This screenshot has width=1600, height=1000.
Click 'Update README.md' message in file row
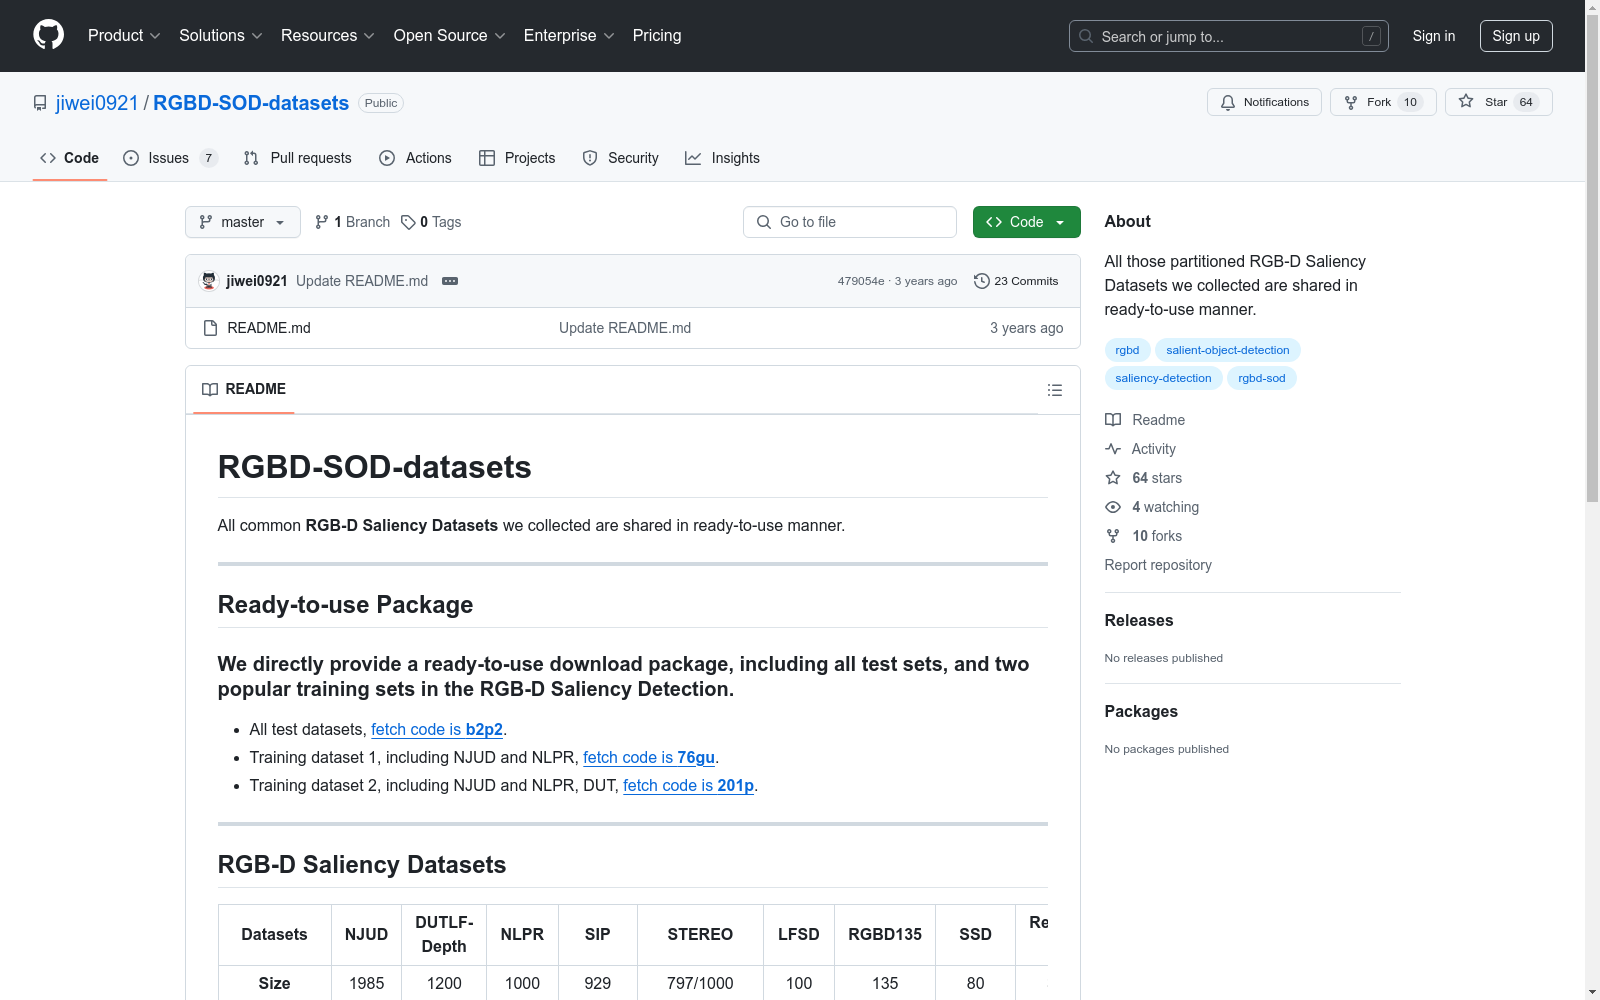[625, 328]
